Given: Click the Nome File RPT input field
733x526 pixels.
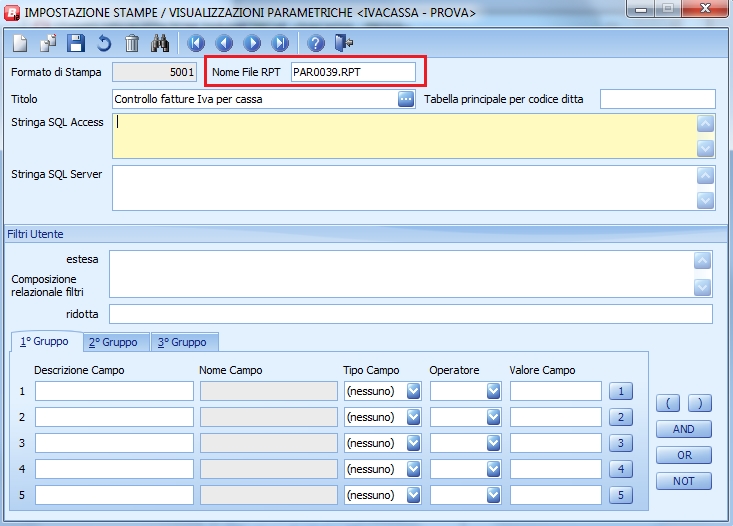Looking at the screenshot, I should 352,72.
